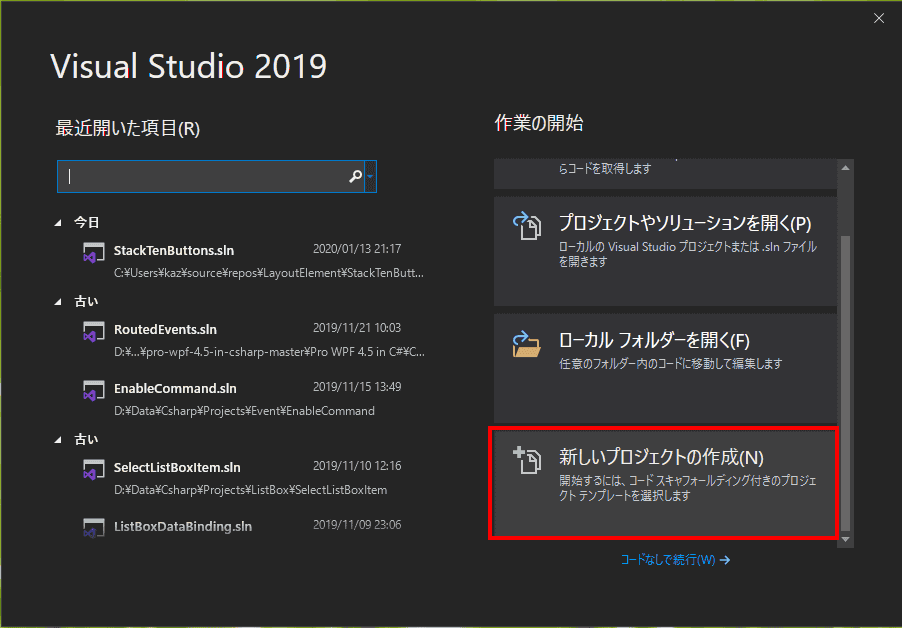Open the search box dropdown arrow
The height and width of the screenshot is (628, 902).
coord(370,177)
